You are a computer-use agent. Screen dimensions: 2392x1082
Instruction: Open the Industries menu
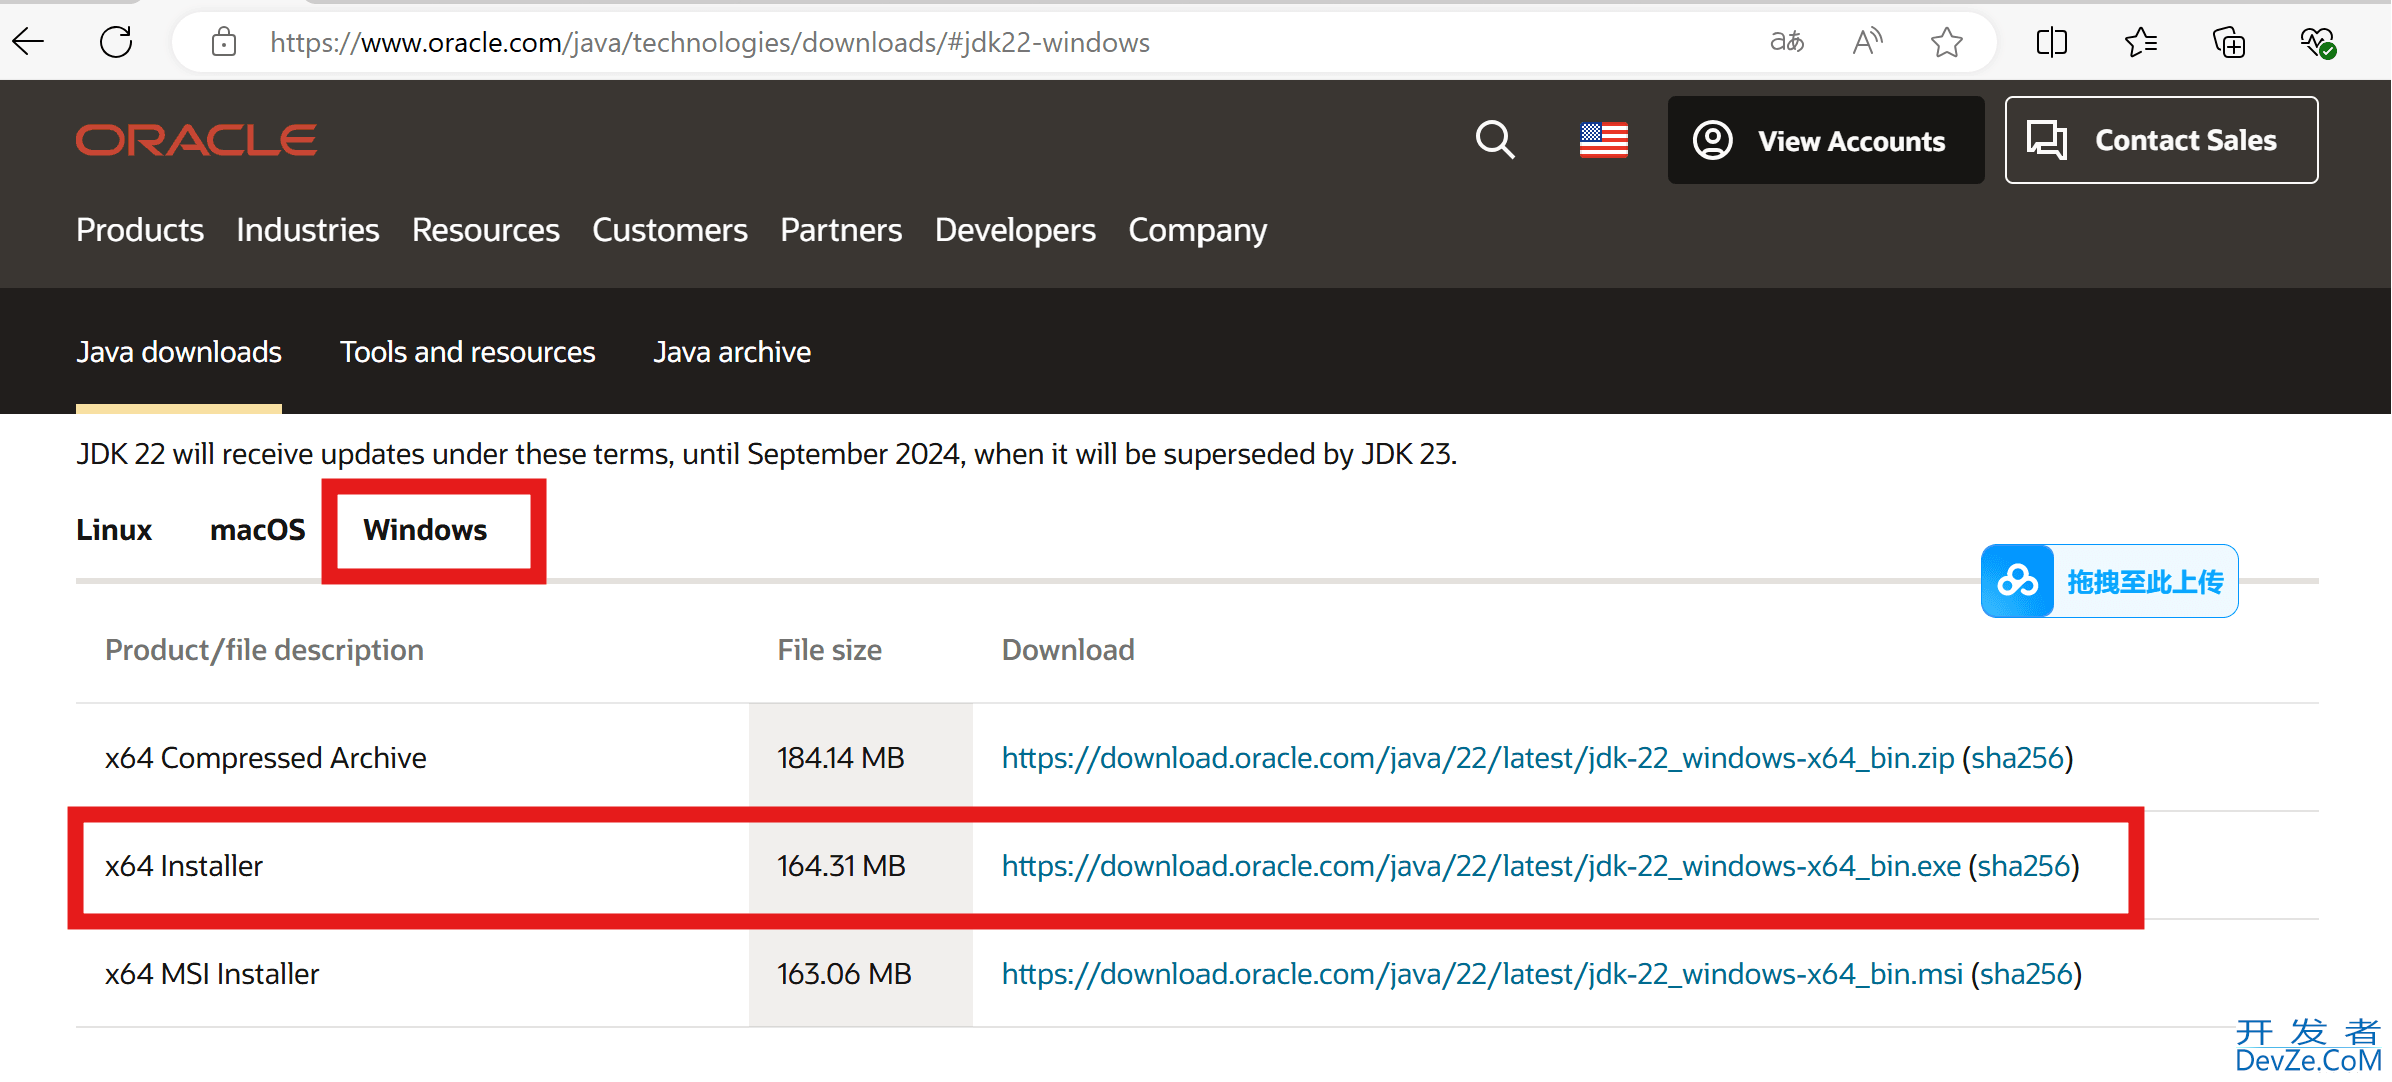coord(308,230)
